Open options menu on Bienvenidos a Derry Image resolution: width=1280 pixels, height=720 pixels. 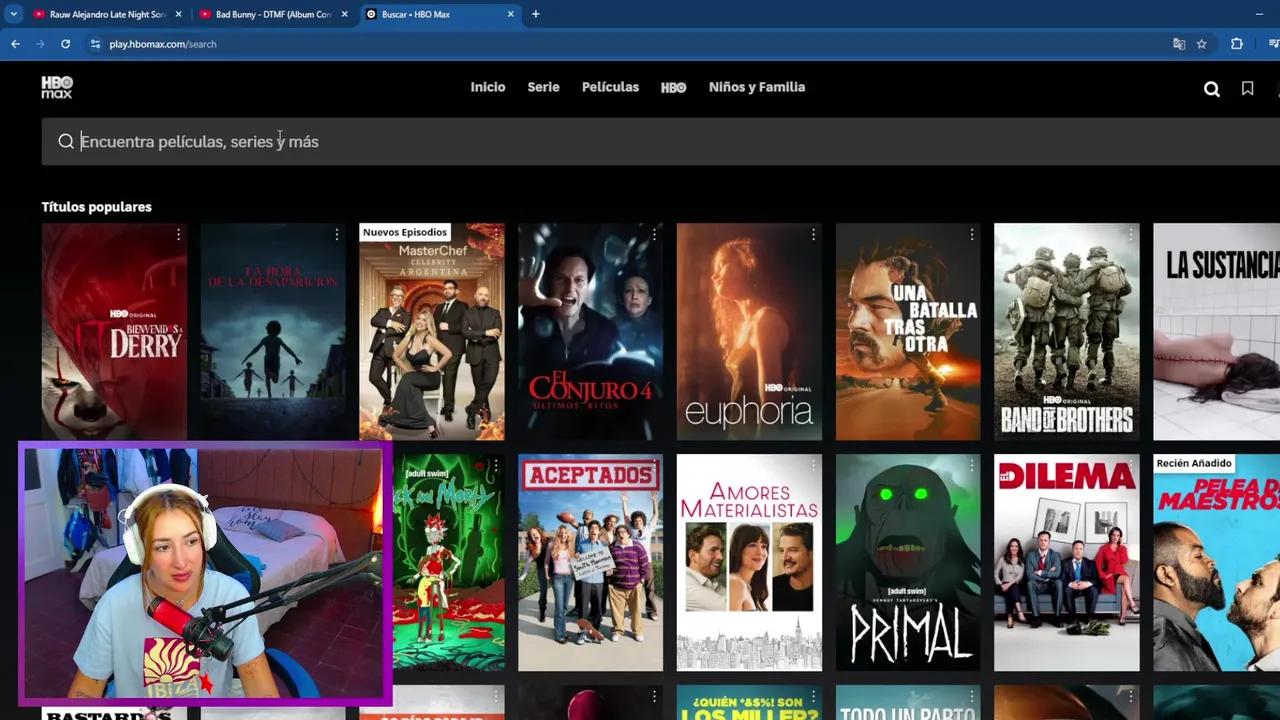click(178, 234)
